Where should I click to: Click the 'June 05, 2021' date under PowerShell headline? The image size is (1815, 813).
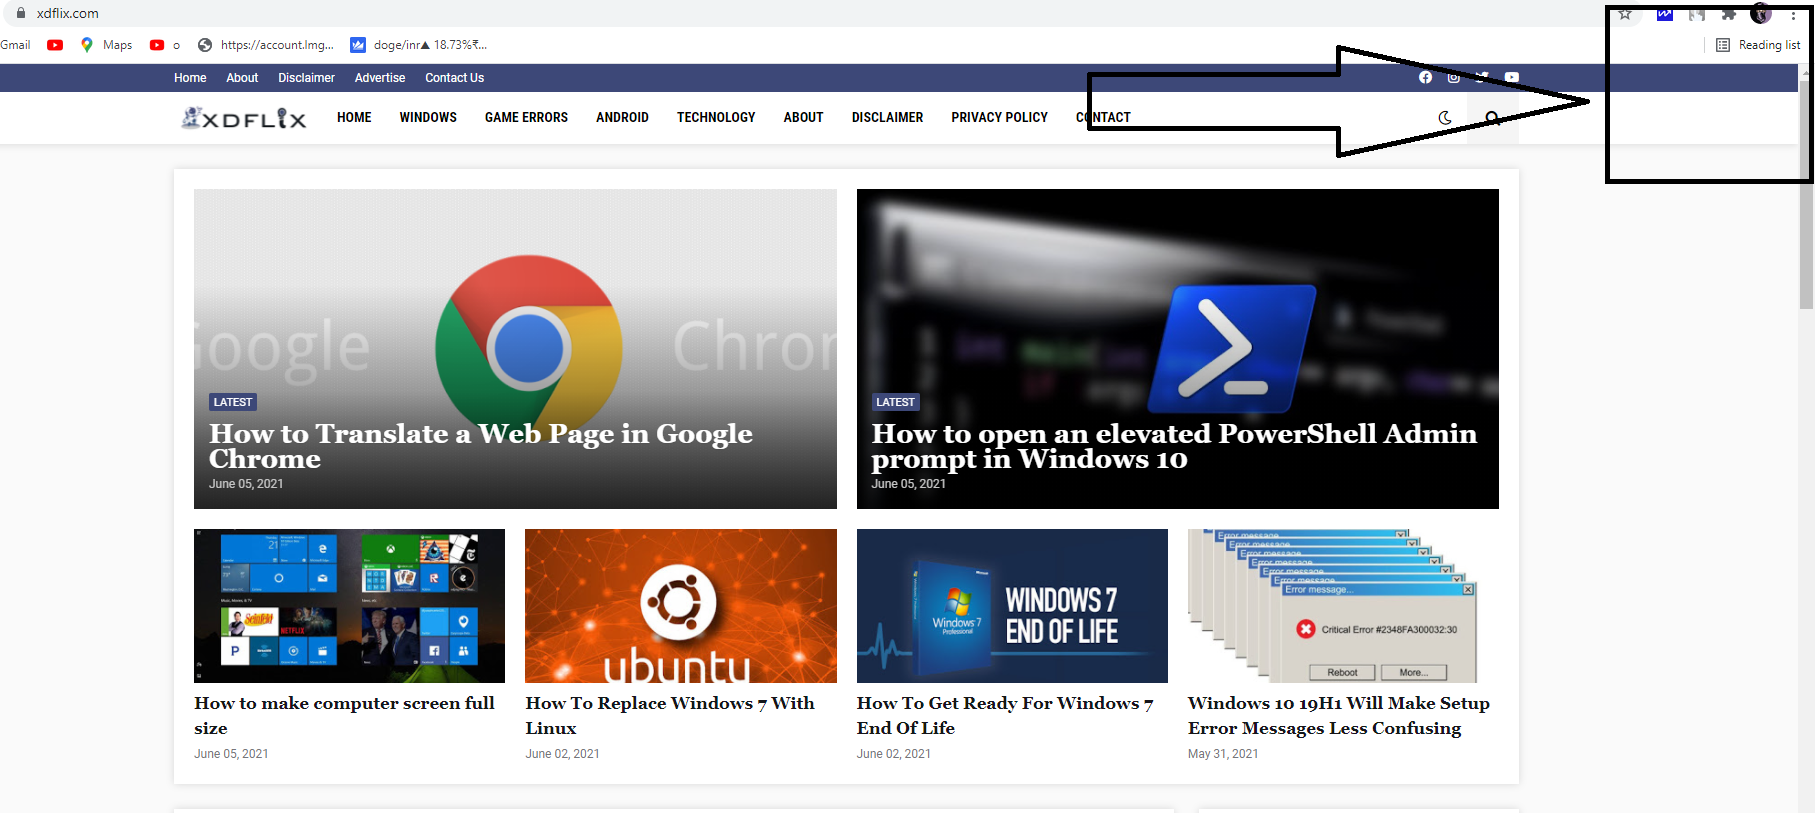pyautogui.click(x=908, y=484)
